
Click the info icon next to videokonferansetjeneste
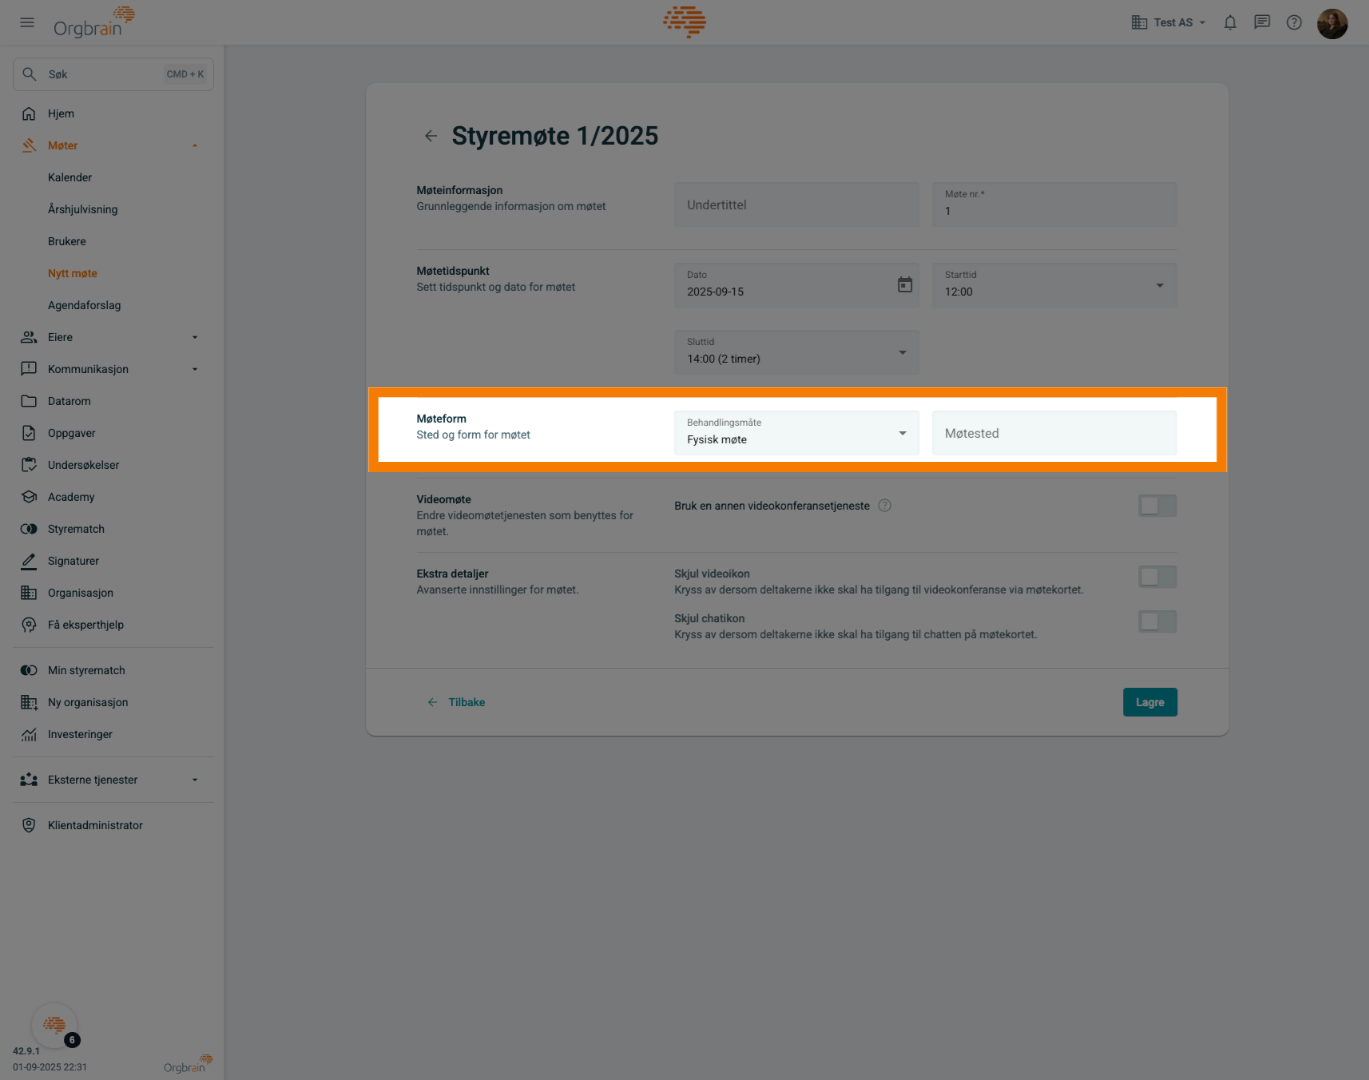pos(885,506)
